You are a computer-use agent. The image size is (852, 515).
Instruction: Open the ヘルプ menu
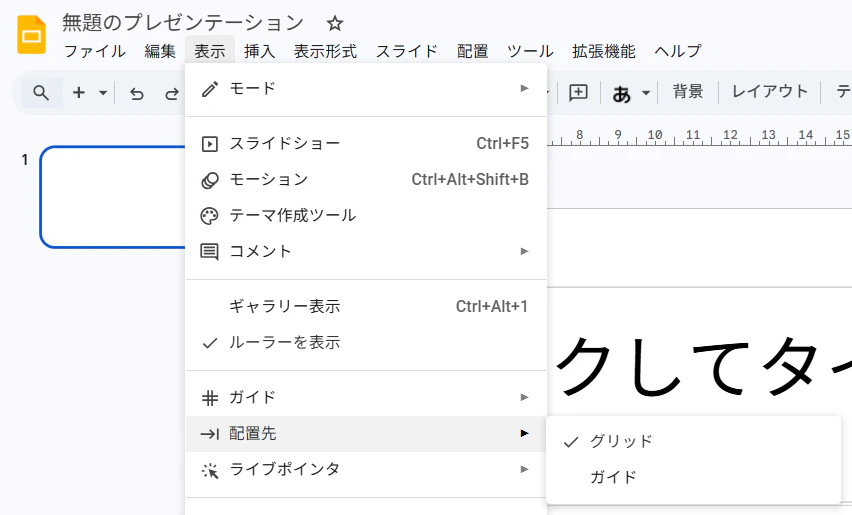678,51
